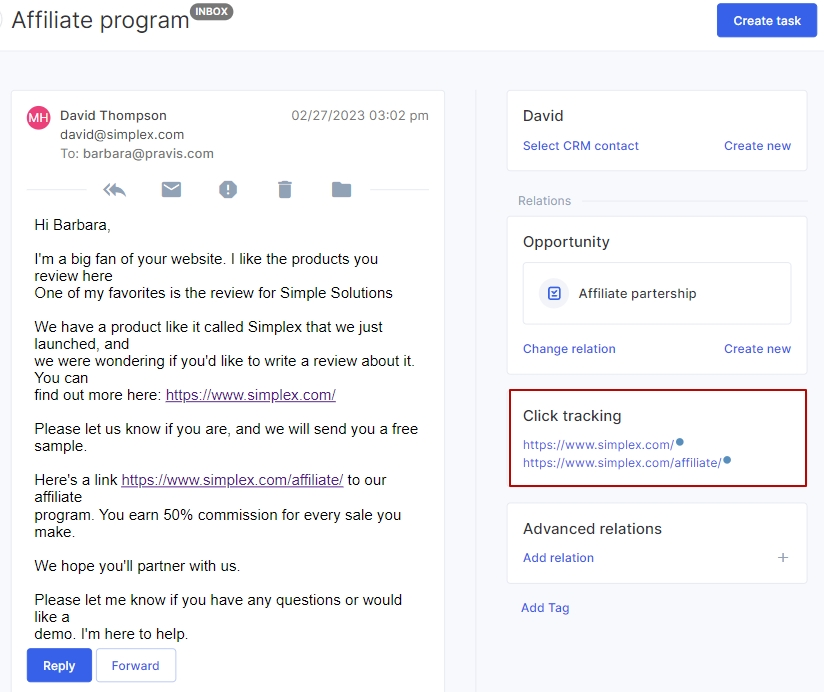
Task: Click sender address david@simplex.com
Action: 122,135
